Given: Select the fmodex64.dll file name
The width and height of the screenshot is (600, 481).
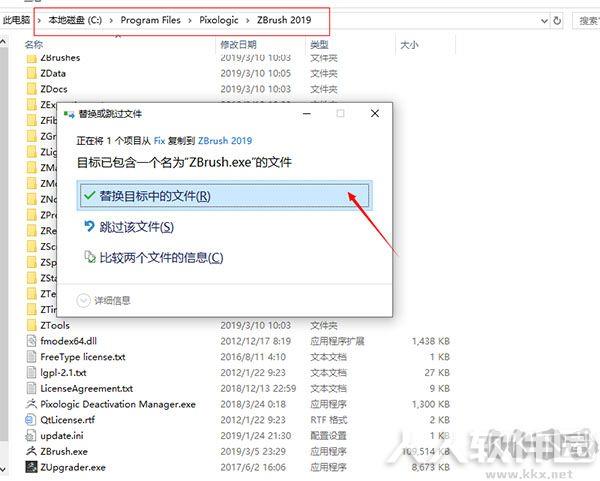Looking at the screenshot, I should pyautogui.click(x=68, y=341).
